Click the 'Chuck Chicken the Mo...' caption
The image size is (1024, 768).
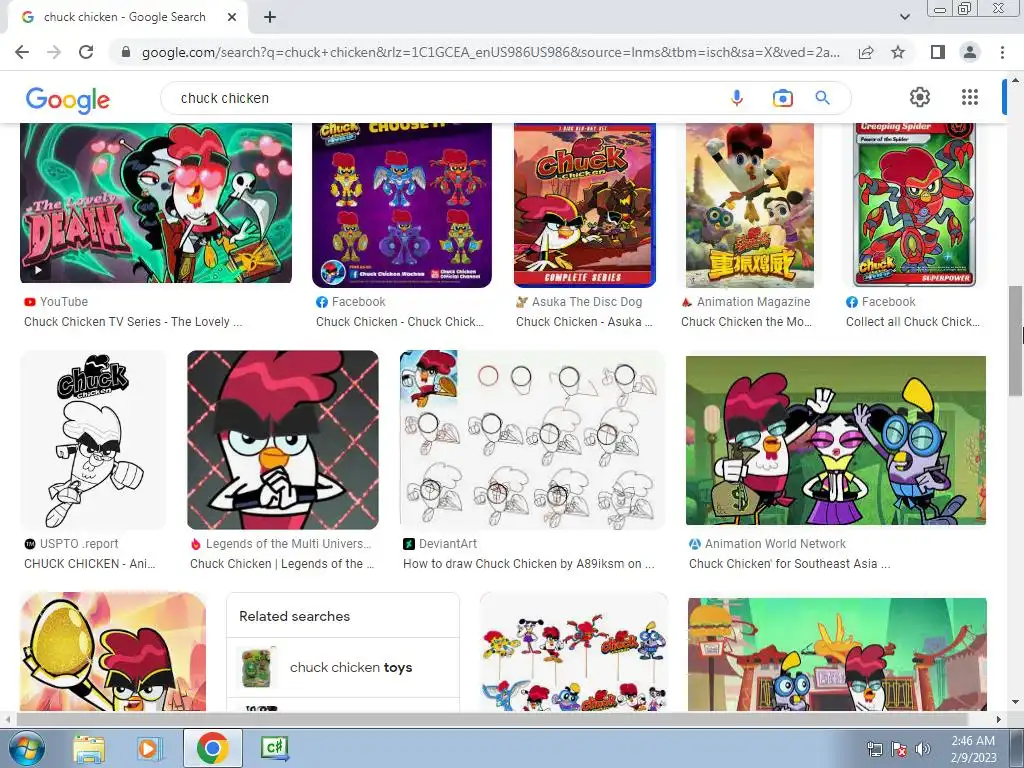pyautogui.click(x=746, y=322)
